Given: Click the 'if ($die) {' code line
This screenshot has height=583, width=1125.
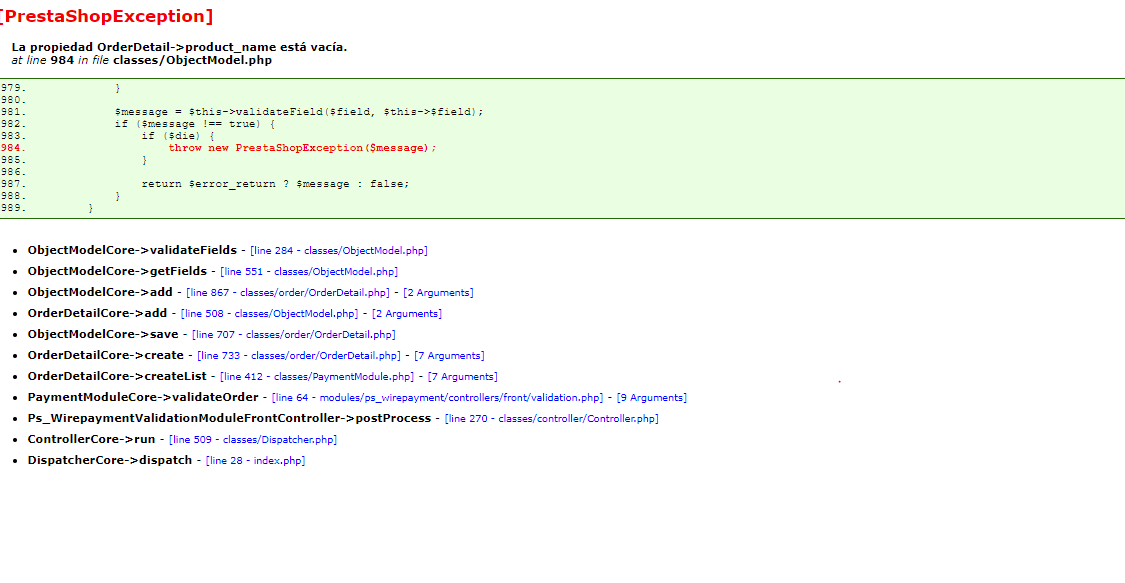Looking at the screenshot, I should pyautogui.click(x=178, y=136).
